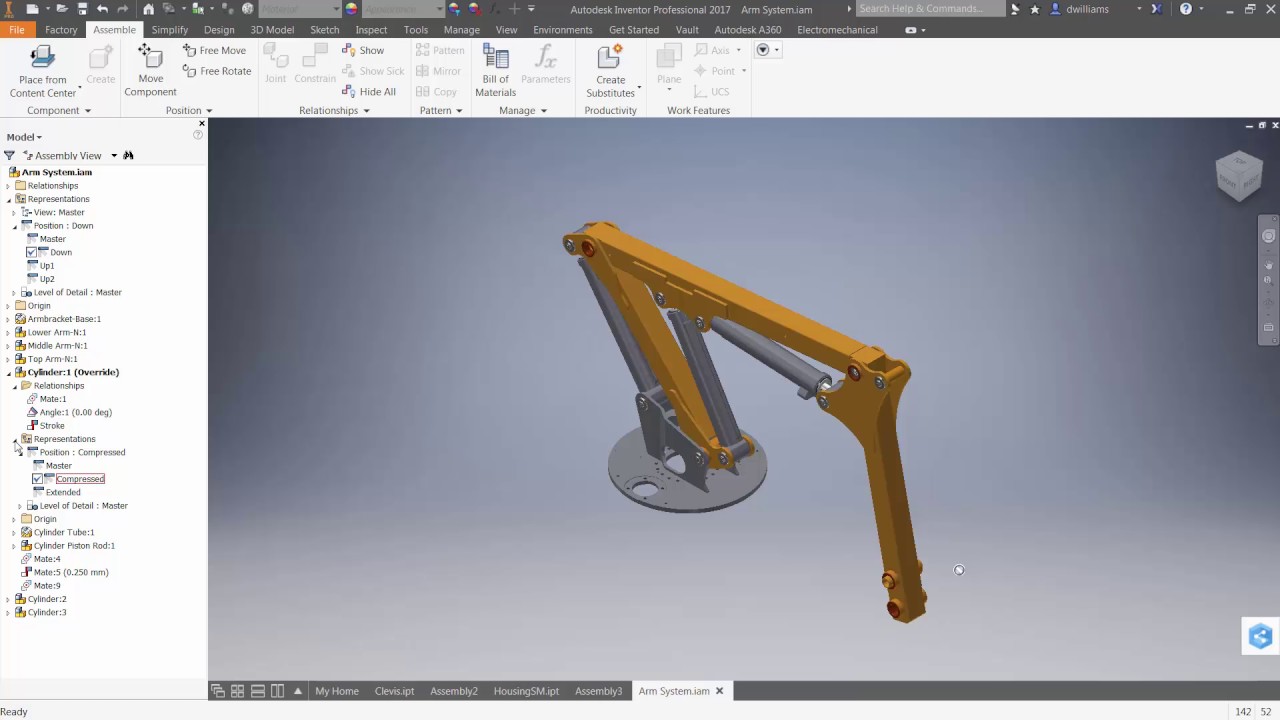This screenshot has height=720, width=1280.
Task: Switch to the Design ribbon tab
Action: tap(219, 30)
